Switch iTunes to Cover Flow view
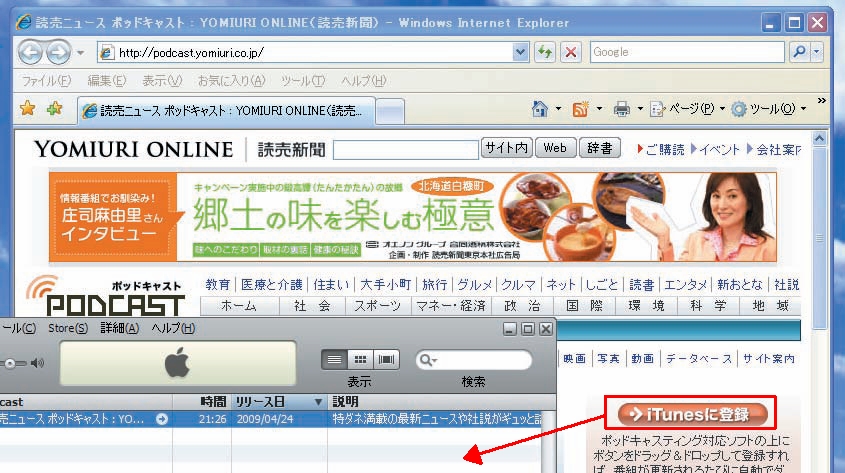 point(386,359)
